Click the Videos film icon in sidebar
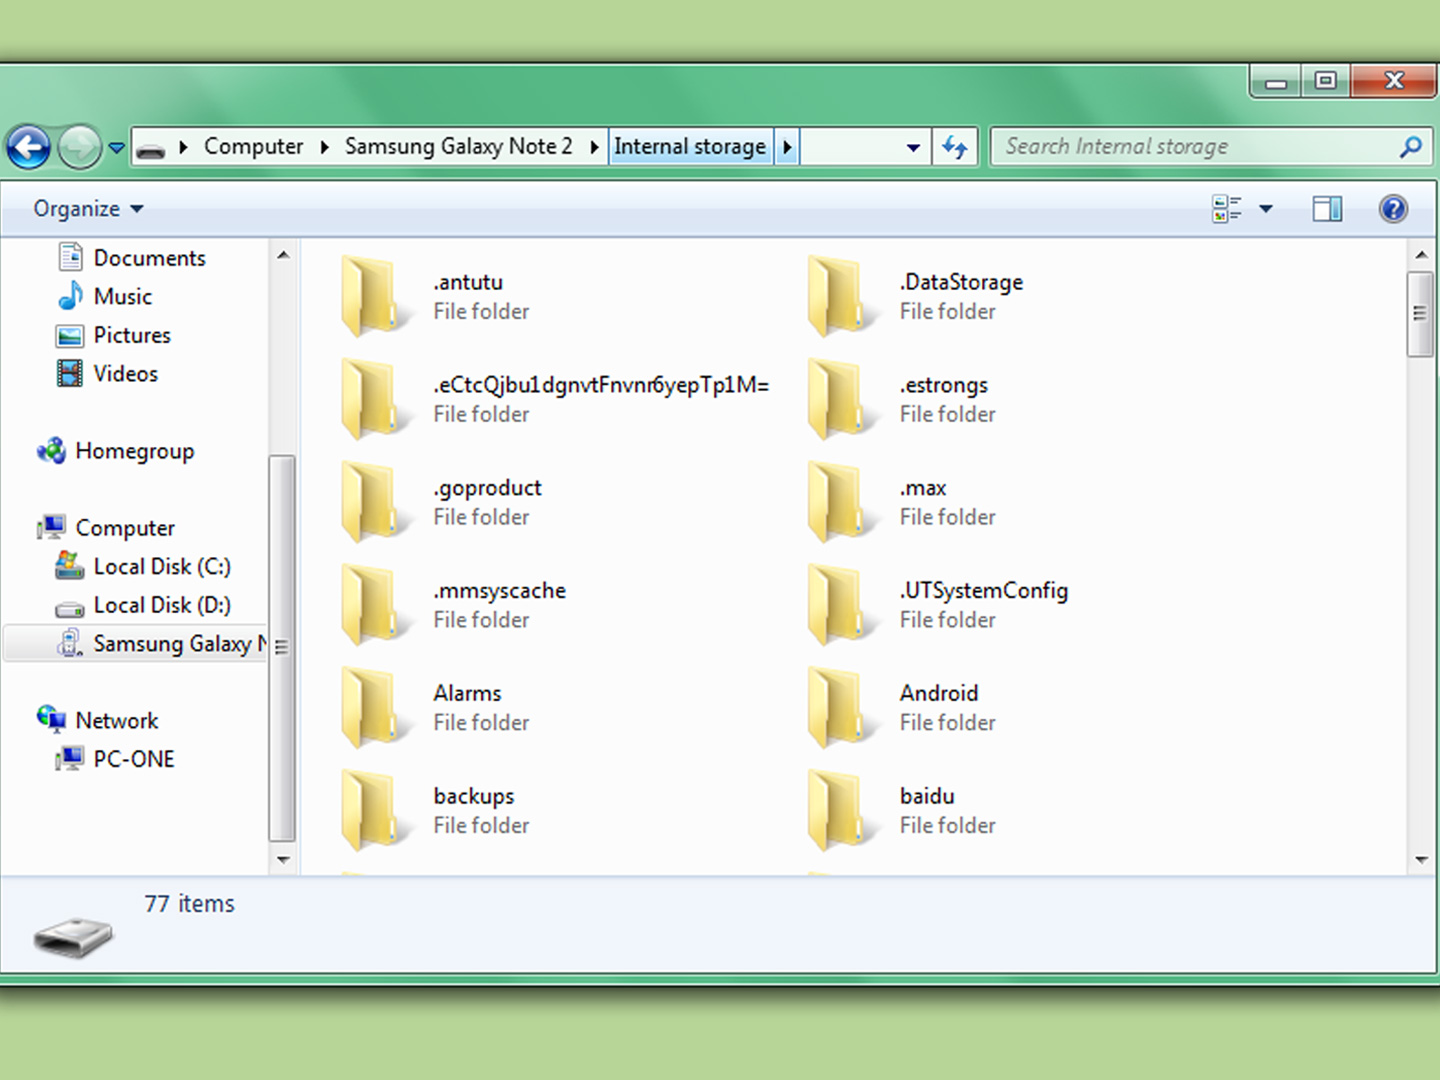Screen dimensions: 1440x1080 tap(70, 374)
